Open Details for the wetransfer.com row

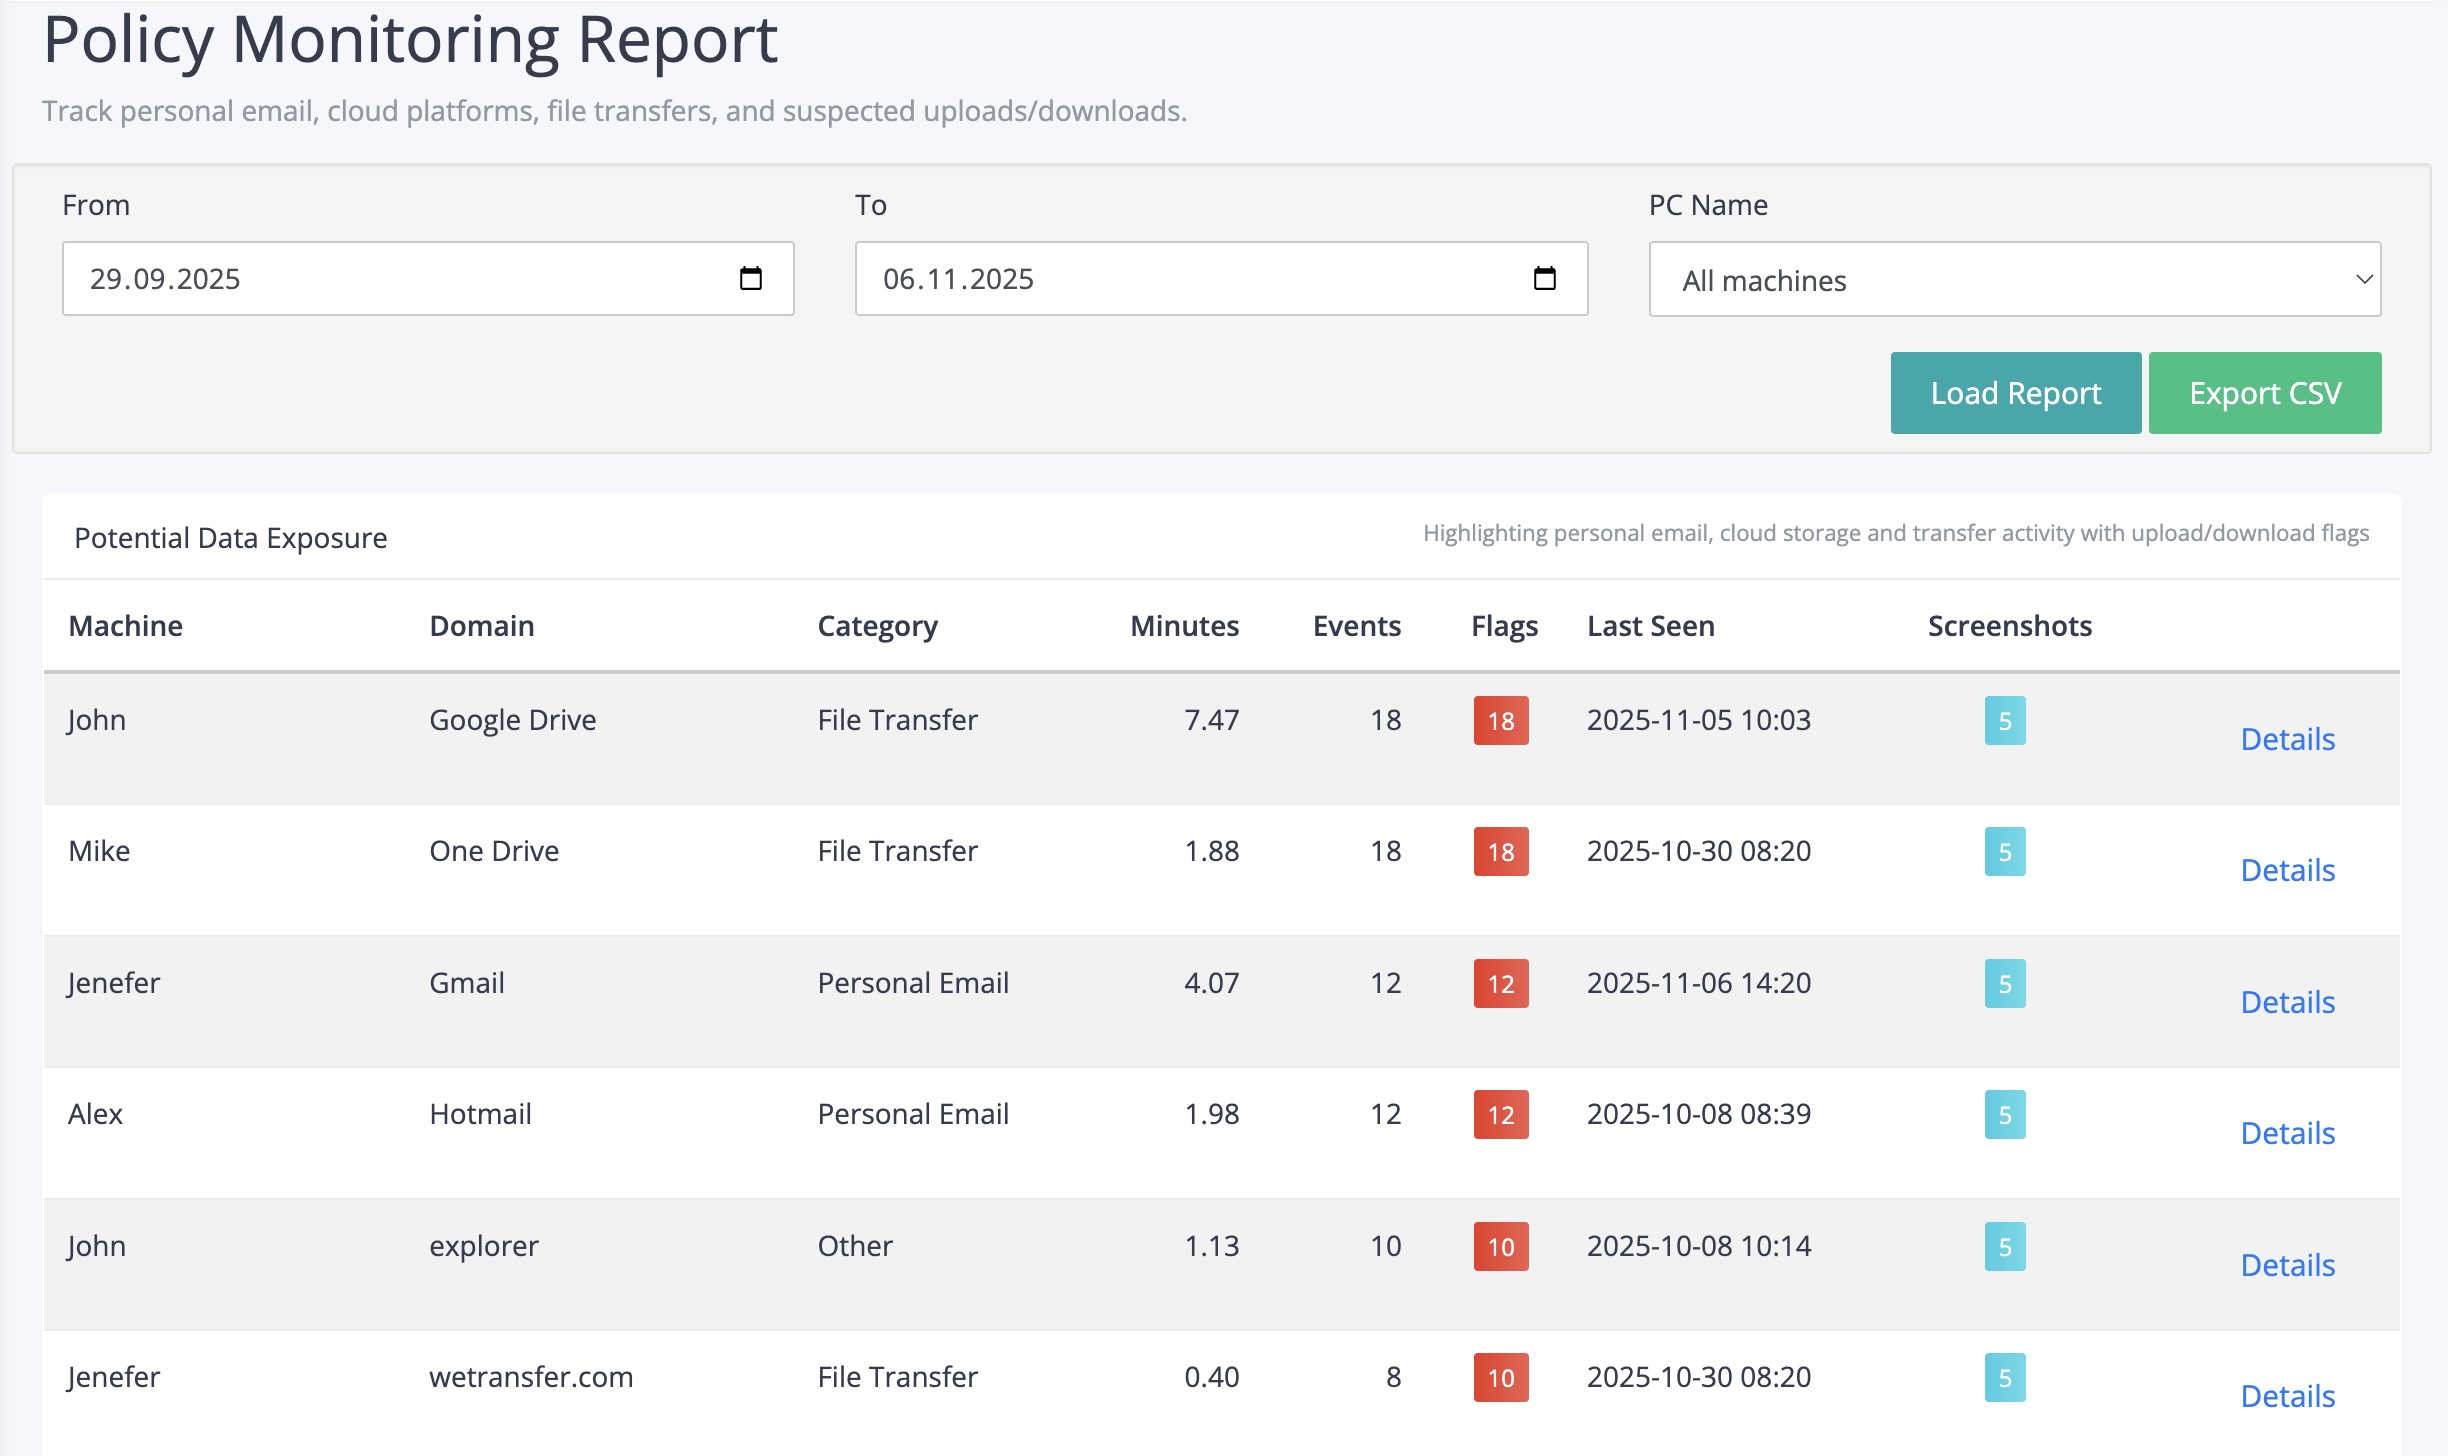2287,1395
